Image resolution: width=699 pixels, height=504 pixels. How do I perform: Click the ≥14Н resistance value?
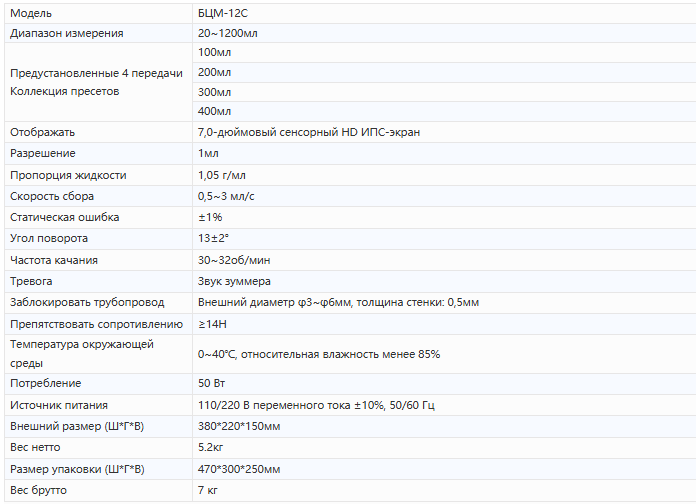[212, 324]
